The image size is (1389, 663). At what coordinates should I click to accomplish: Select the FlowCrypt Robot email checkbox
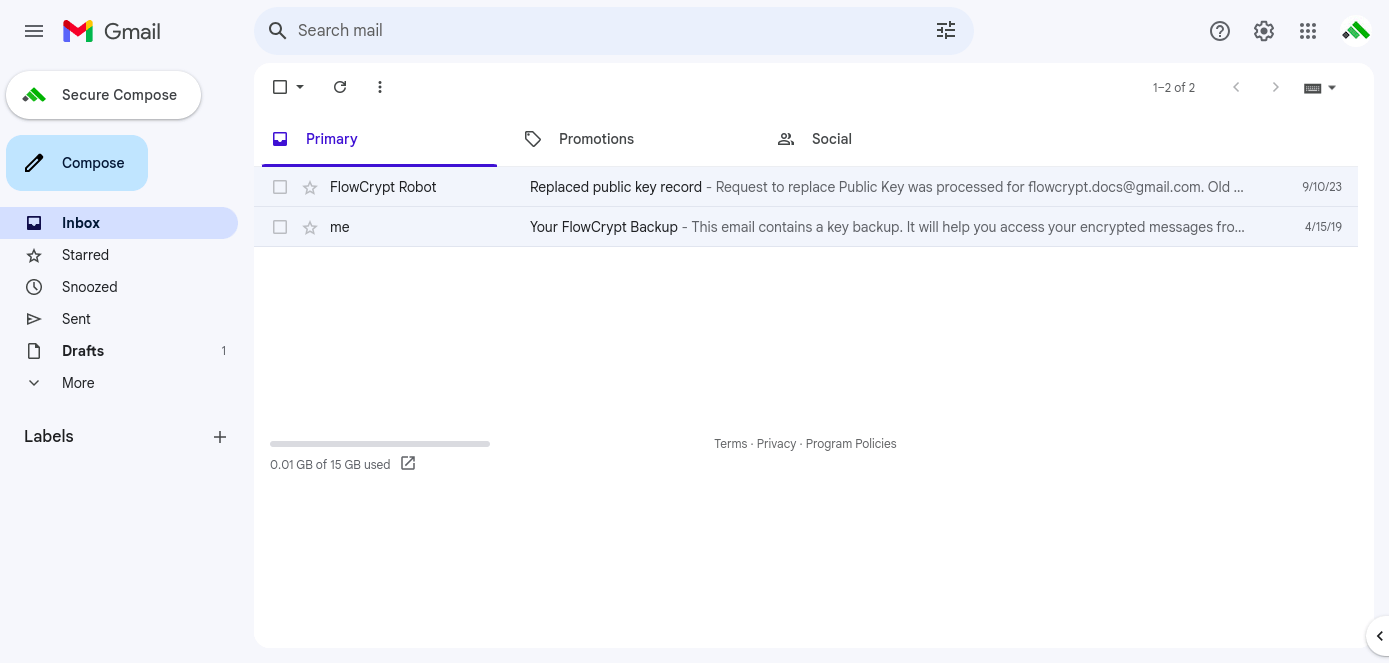[280, 187]
